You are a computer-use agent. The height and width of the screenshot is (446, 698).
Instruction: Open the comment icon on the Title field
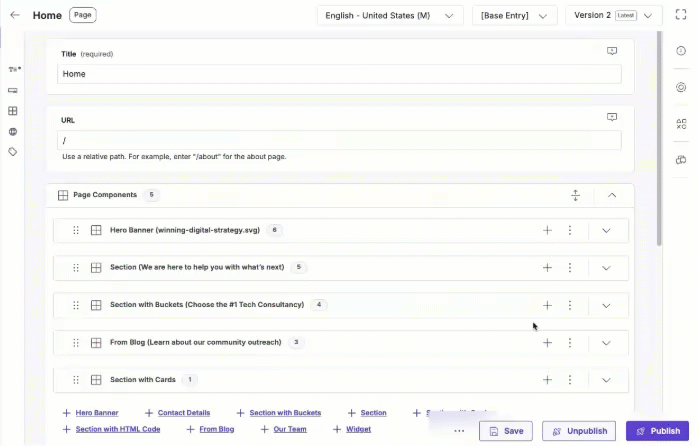612,51
